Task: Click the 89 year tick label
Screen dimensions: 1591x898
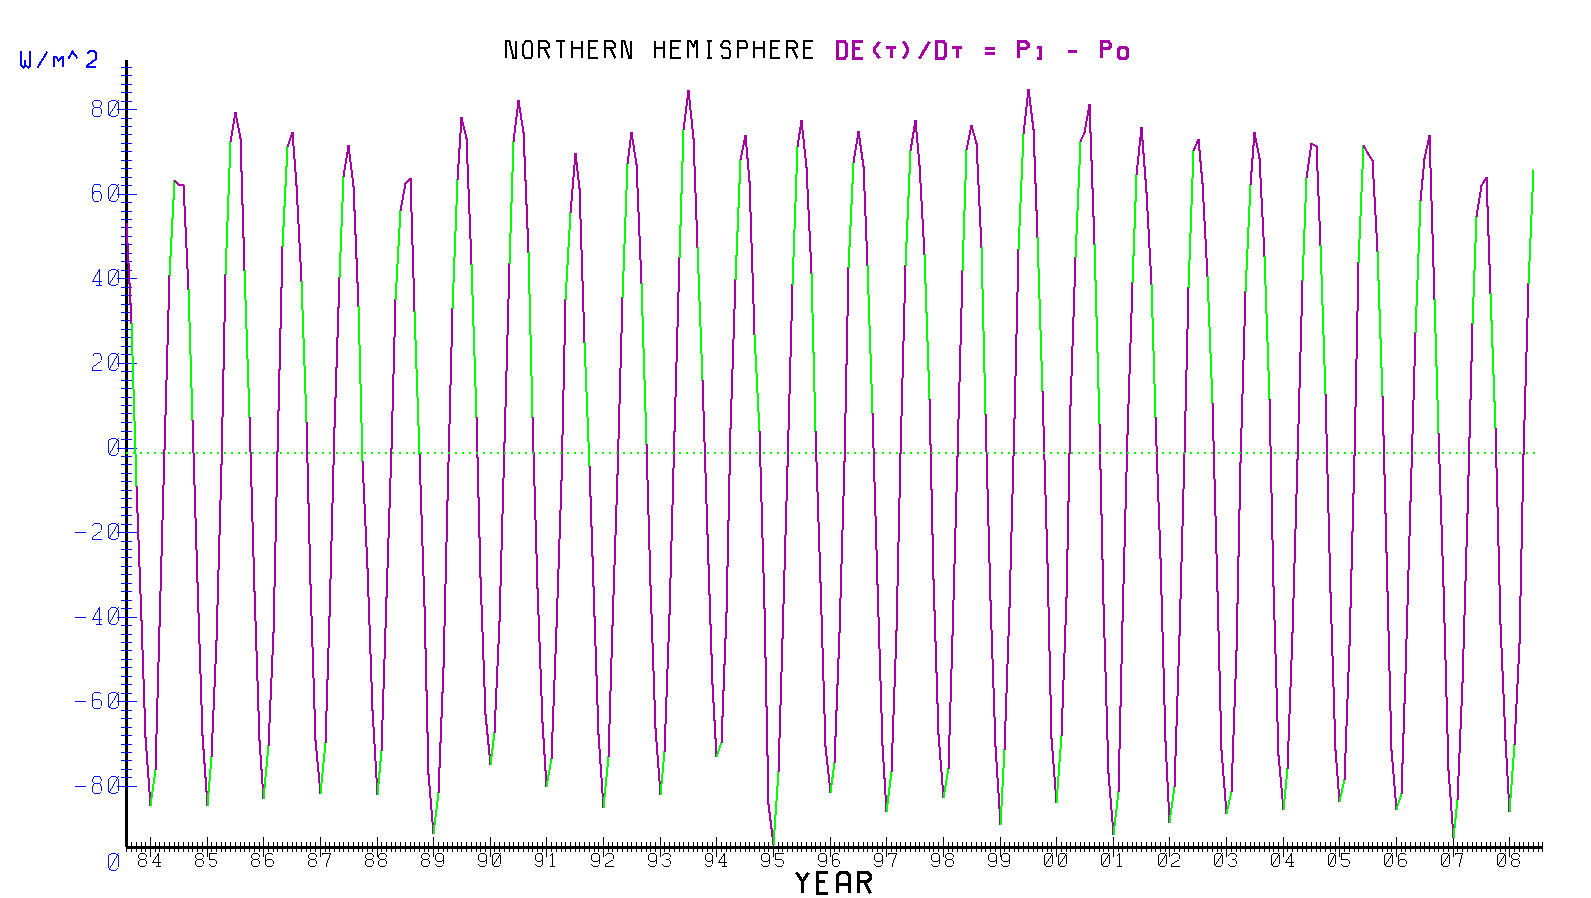Action: (432, 860)
